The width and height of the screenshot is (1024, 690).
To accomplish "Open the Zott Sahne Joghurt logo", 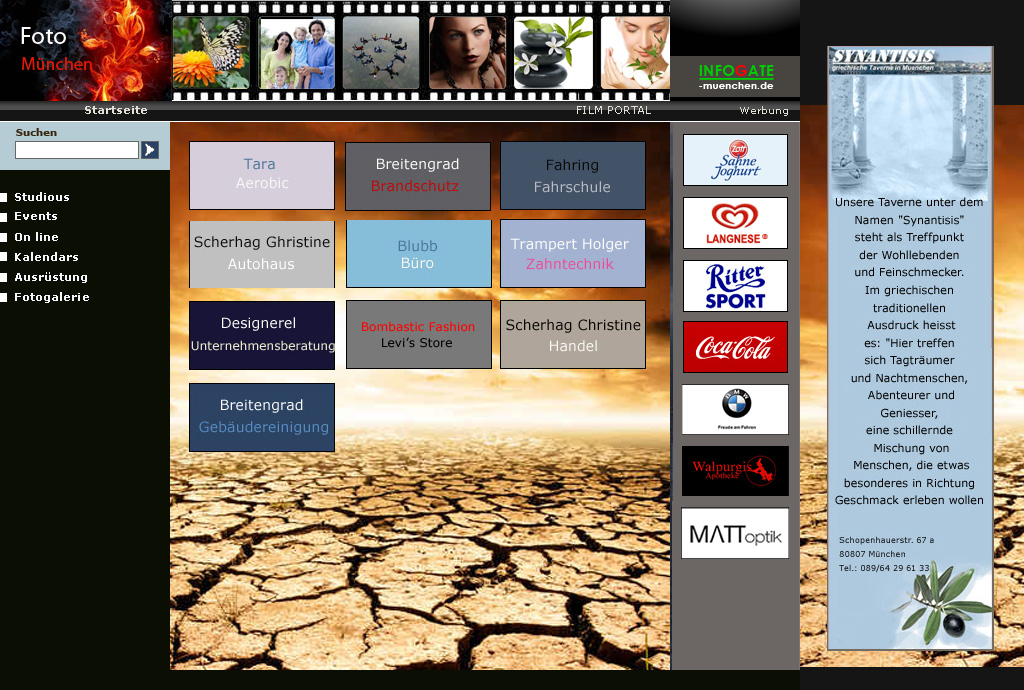I will click(735, 160).
